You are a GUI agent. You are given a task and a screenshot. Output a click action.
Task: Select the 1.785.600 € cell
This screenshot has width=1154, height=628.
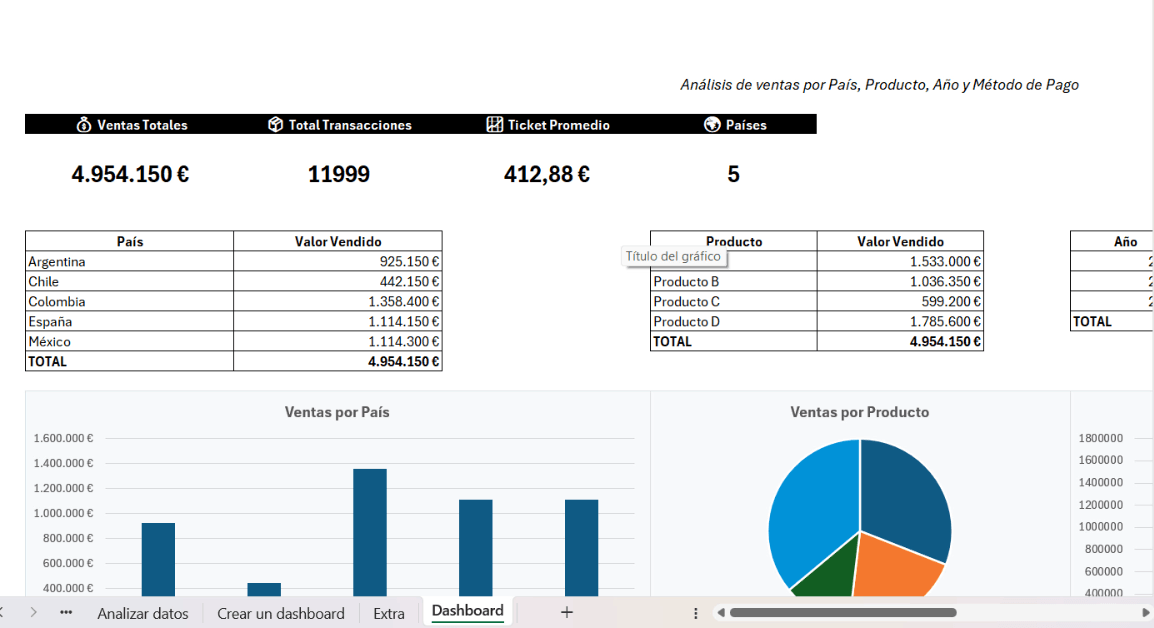pos(900,321)
